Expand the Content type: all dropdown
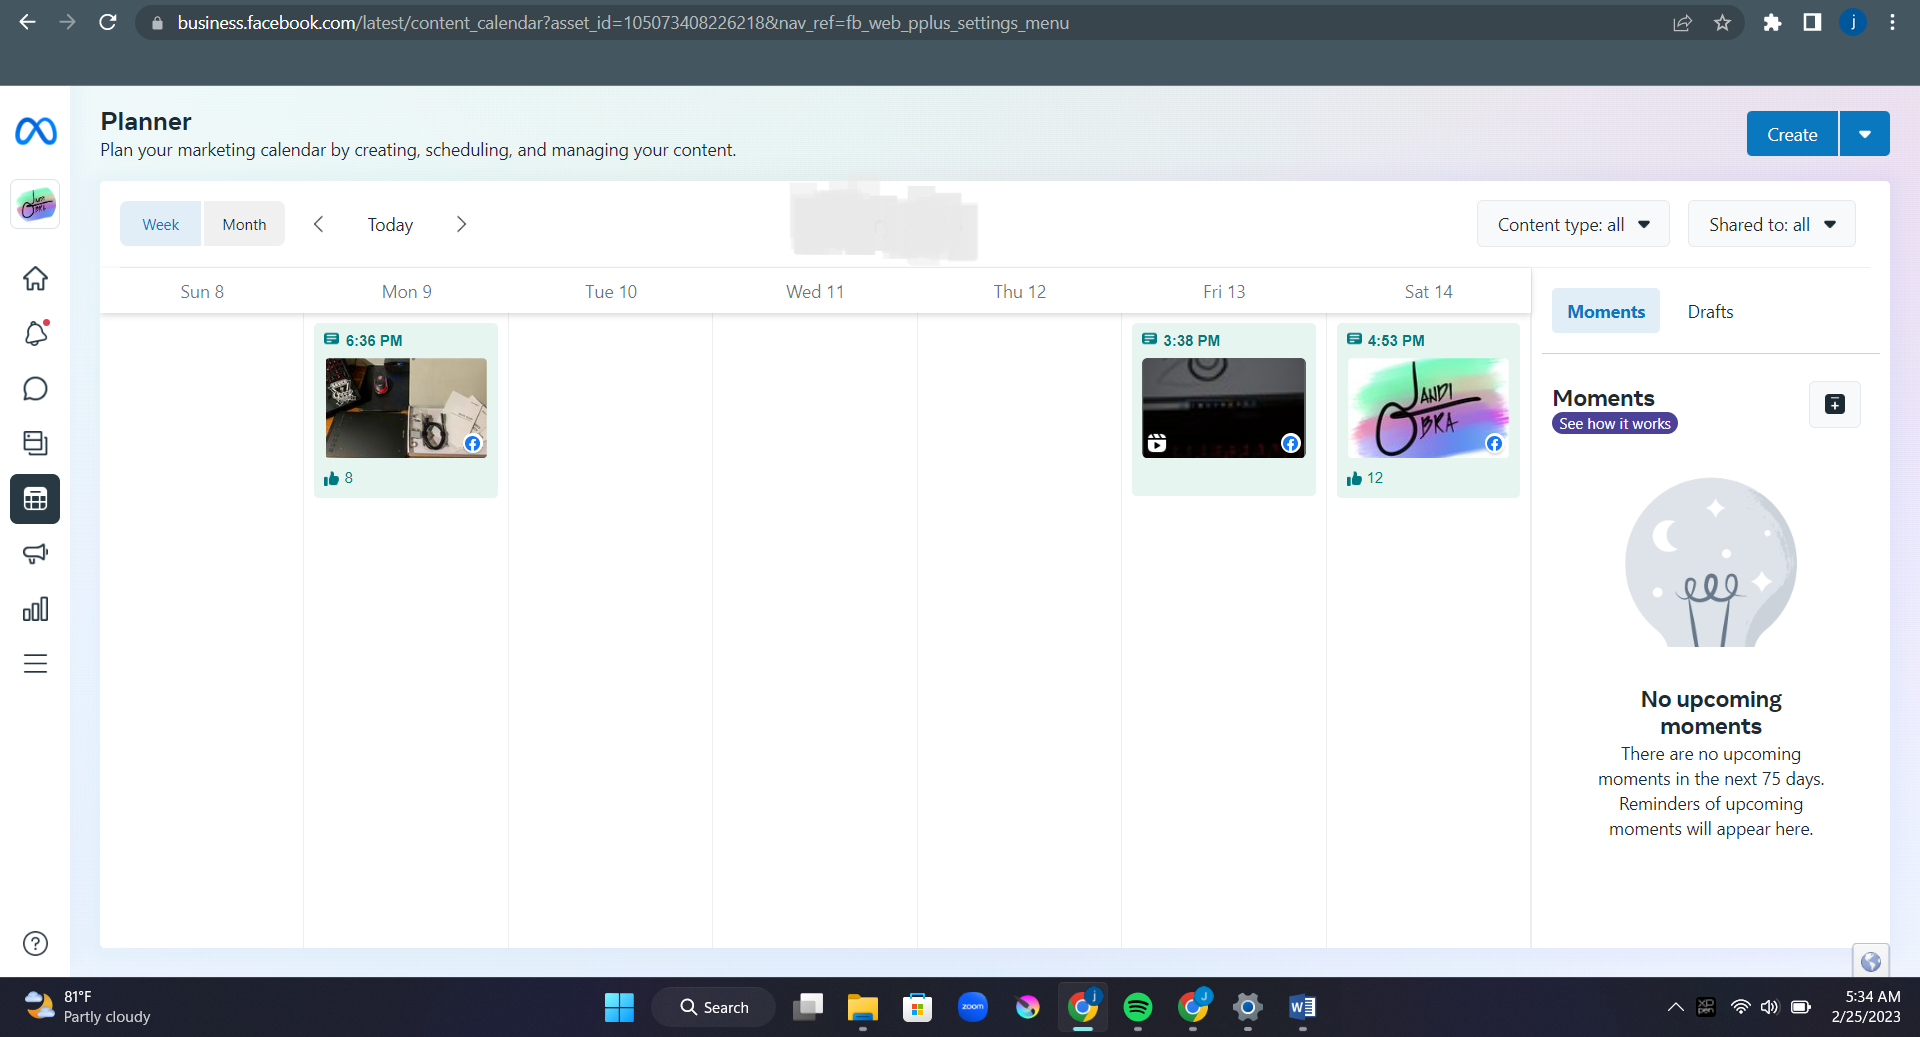This screenshot has height=1037, width=1920. (x=1573, y=224)
